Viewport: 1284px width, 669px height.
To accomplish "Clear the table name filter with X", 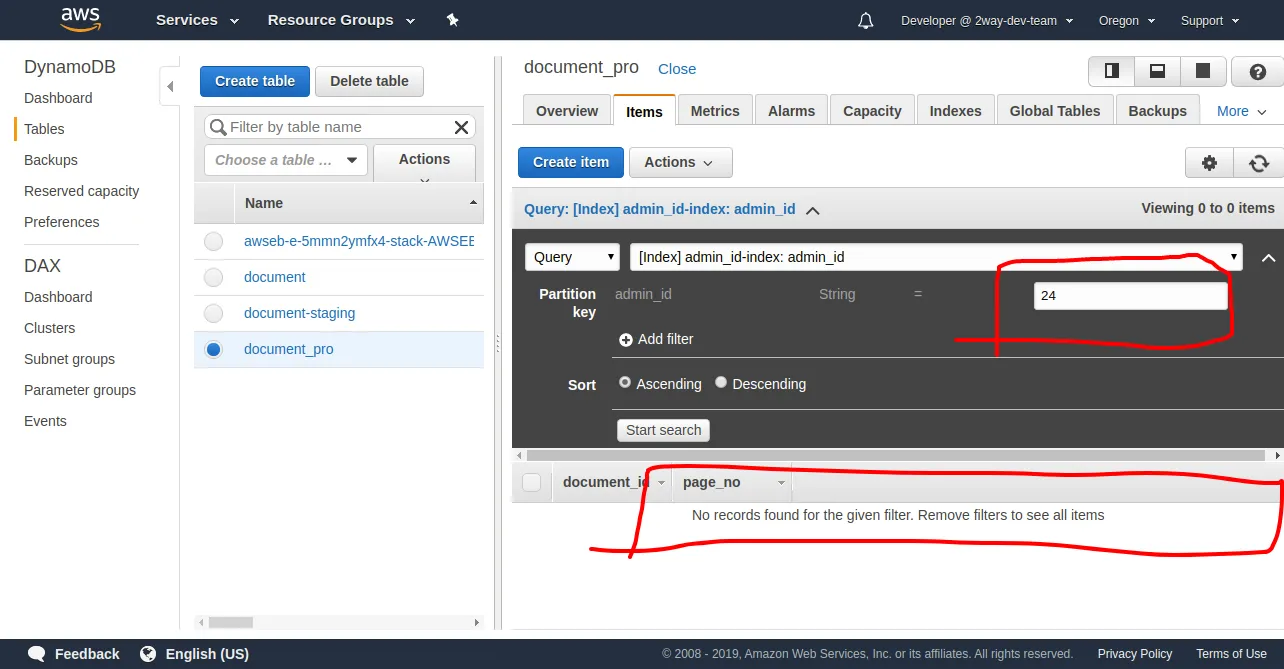I will tap(461, 127).
